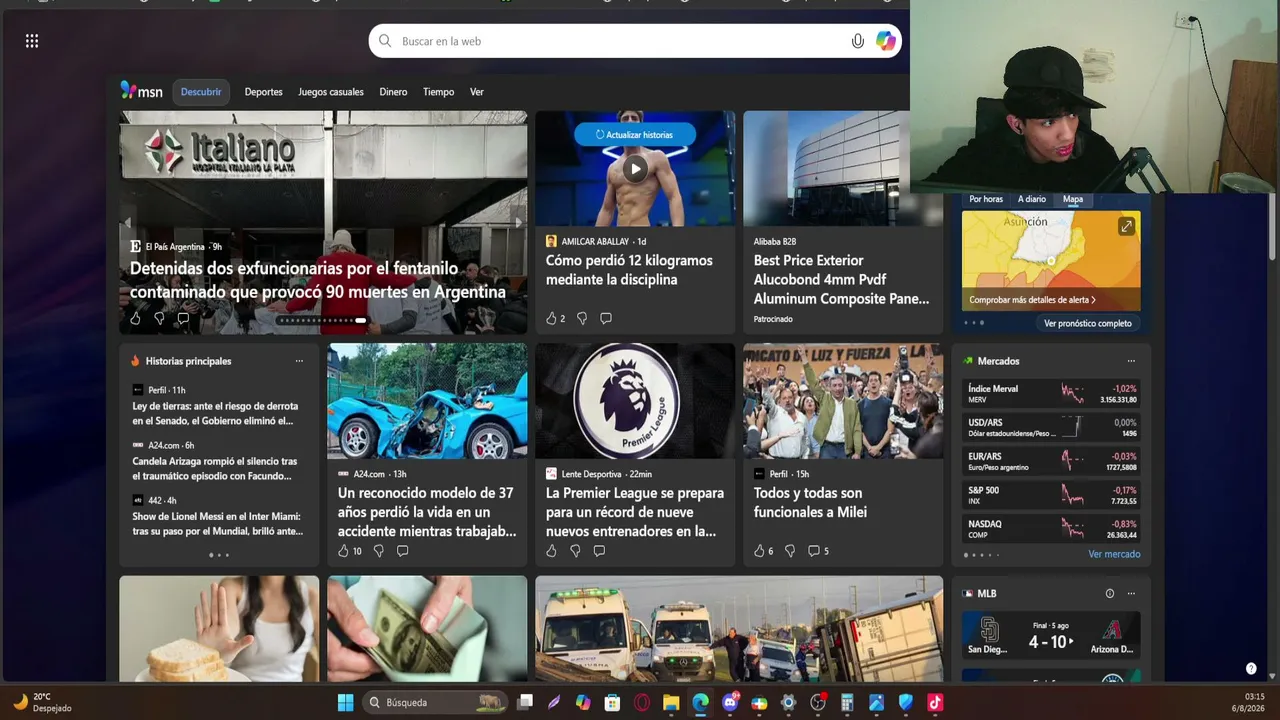Viewport: 1280px width, 720px height.
Task: Open comments on the modelo accidente story
Action: tap(402, 551)
